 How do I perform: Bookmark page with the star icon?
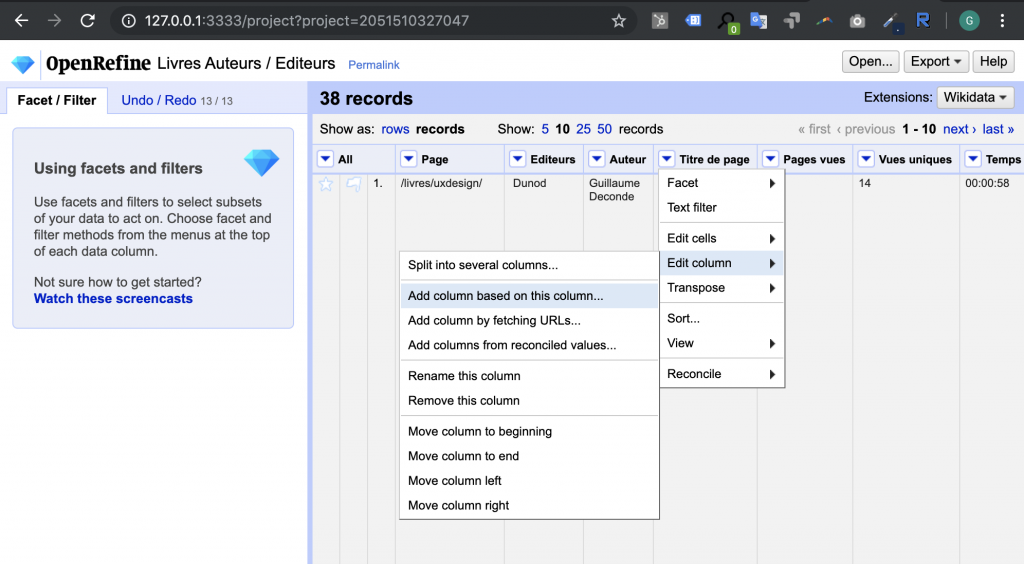[618, 21]
